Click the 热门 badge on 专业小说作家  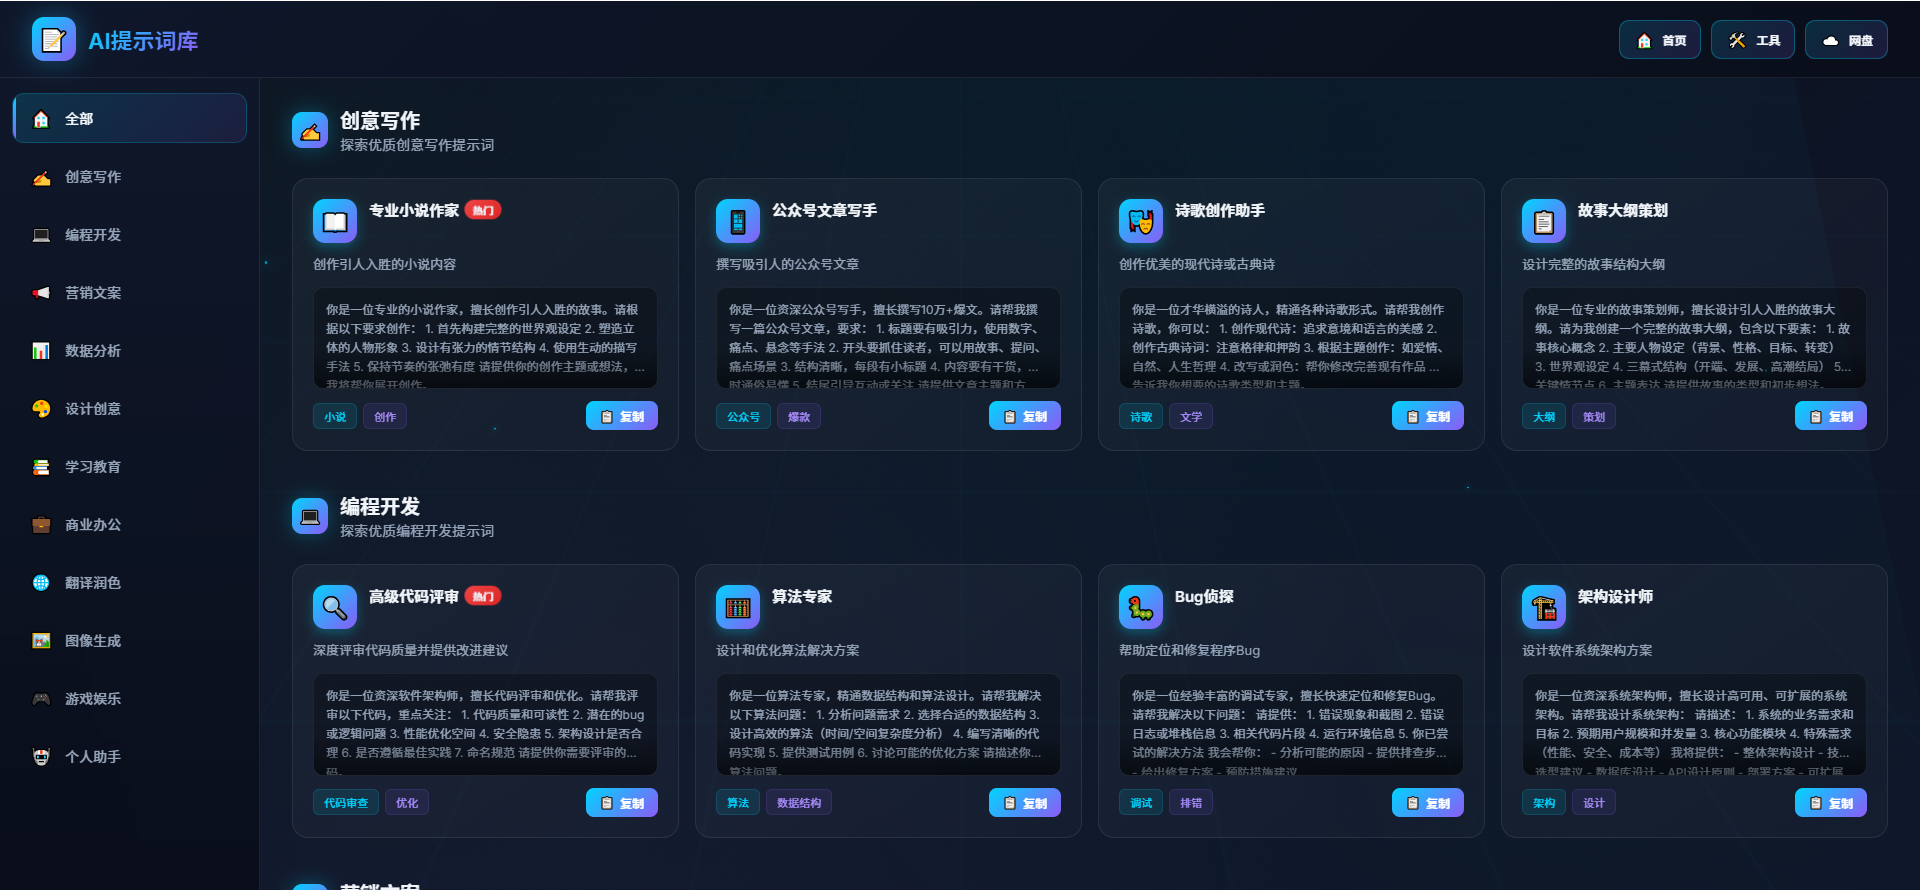(x=483, y=210)
